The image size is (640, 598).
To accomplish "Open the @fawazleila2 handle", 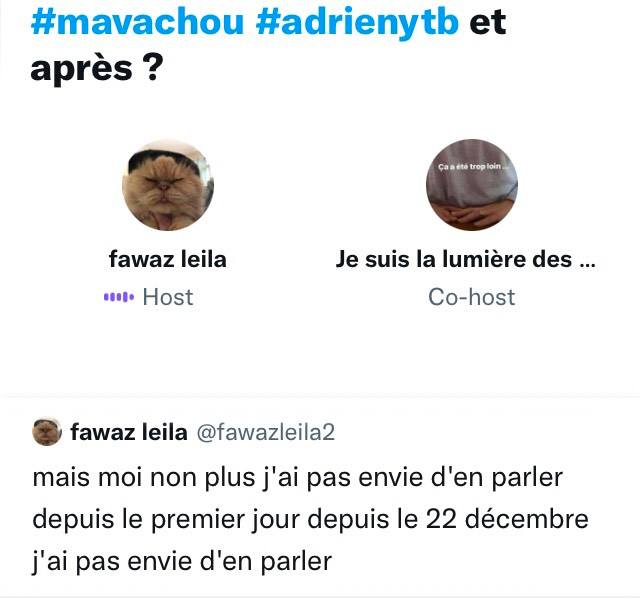I will click(x=266, y=432).
